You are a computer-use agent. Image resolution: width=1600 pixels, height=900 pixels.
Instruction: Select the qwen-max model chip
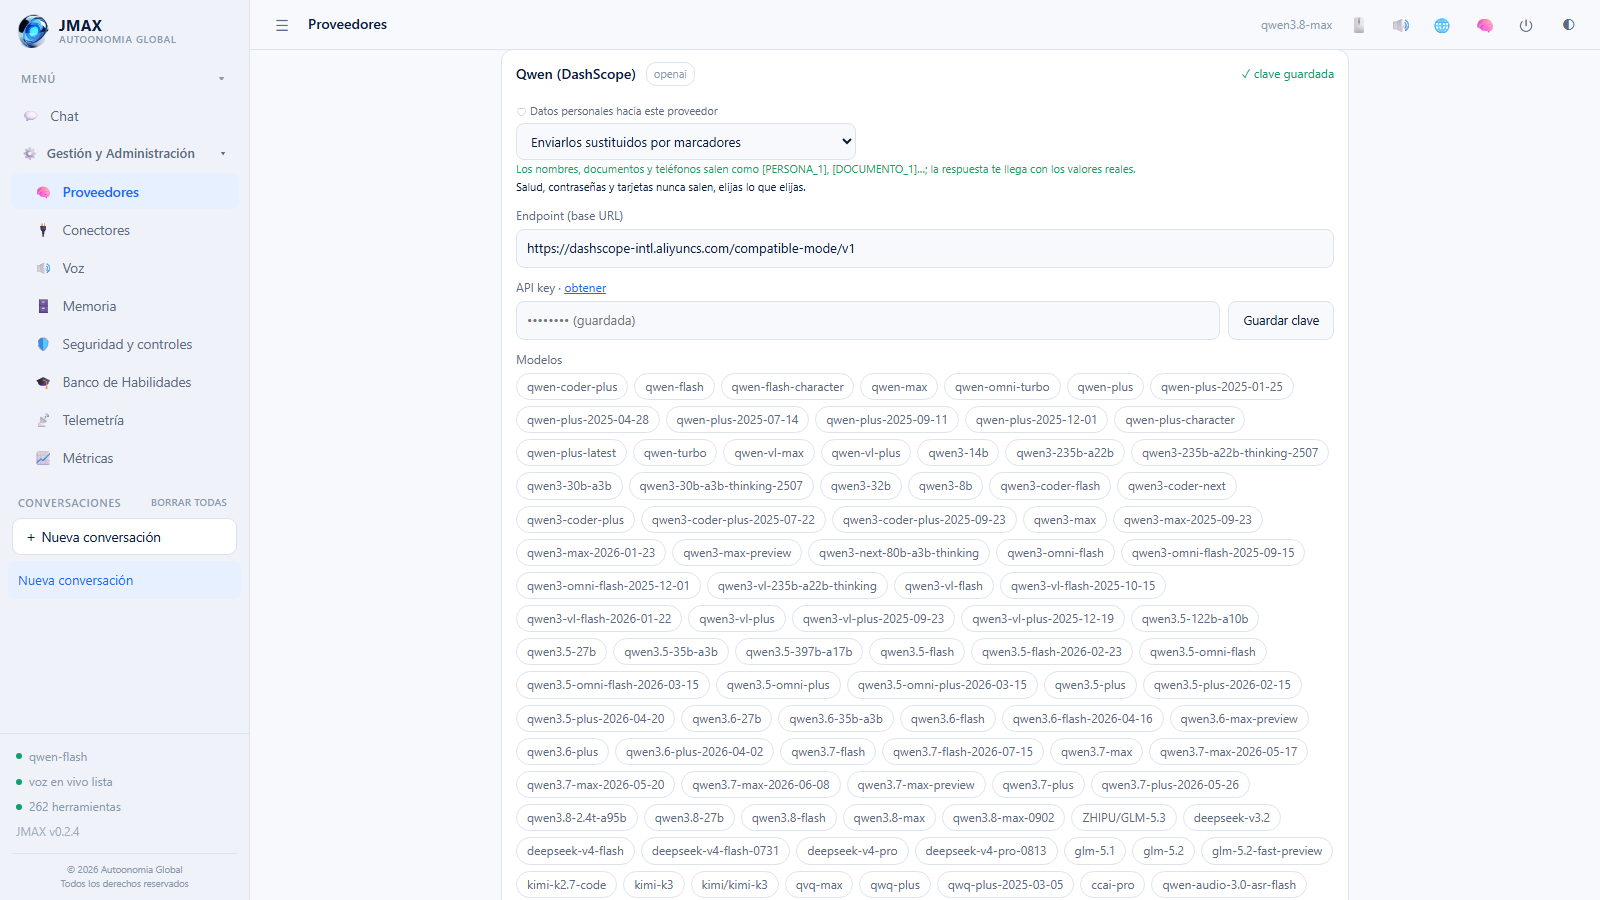click(x=899, y=387)
